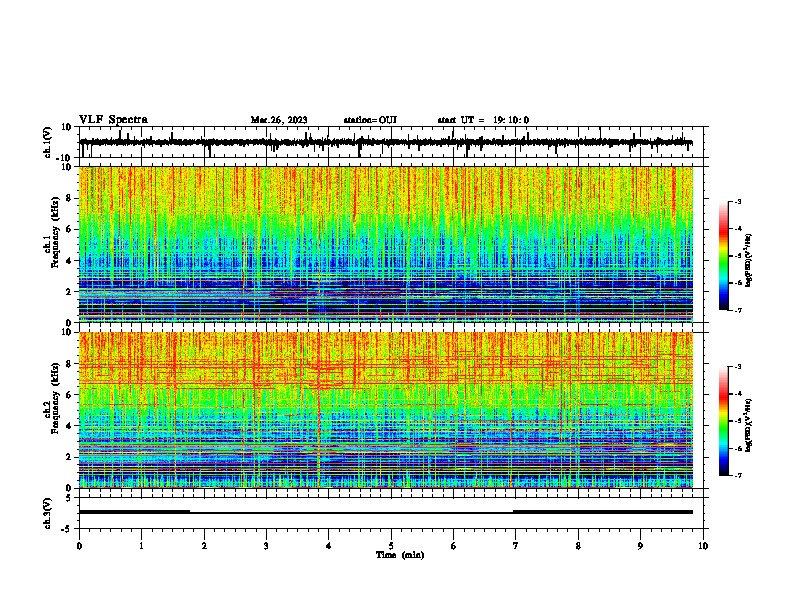
Task: Click the "4" kHz tick of ch.1 spectrogram
Action: pyautogui.click(x=69, y=261)
